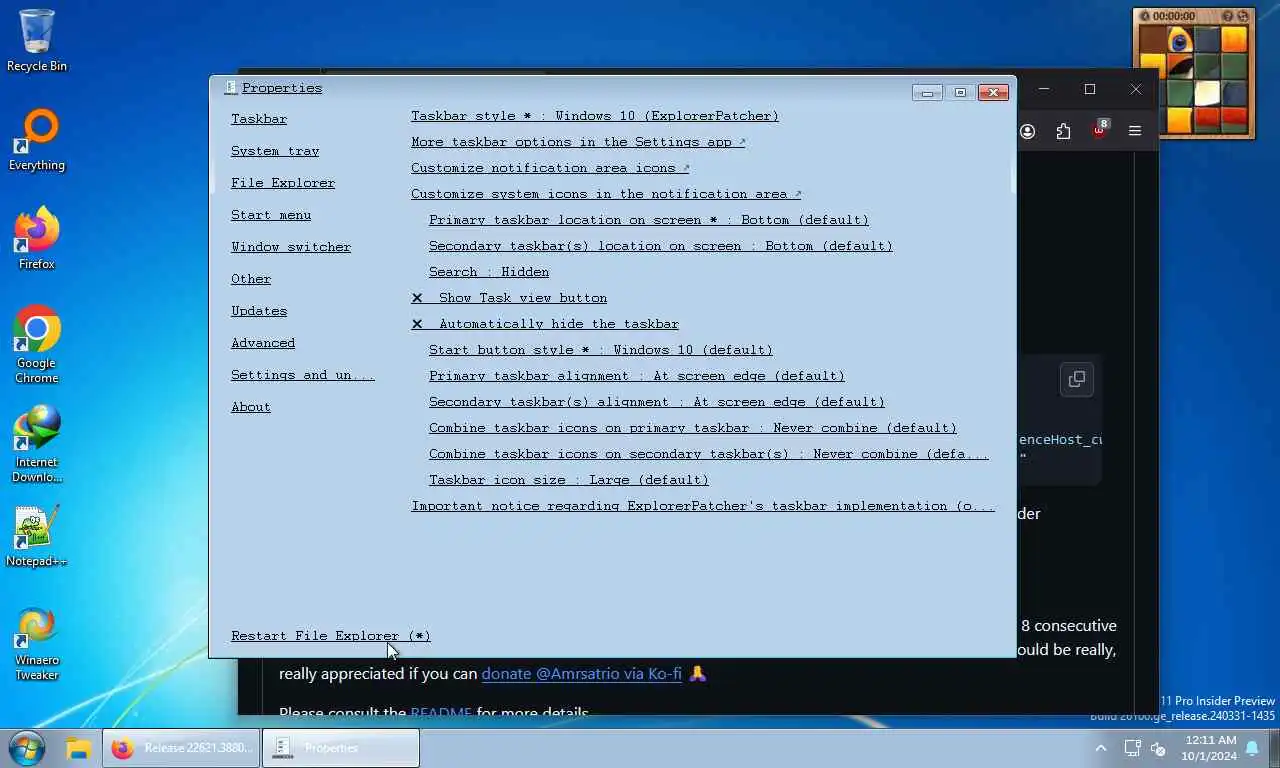1280x768 pixels.
Task: Select the Window switcher section
Action: tap(291, 247)
